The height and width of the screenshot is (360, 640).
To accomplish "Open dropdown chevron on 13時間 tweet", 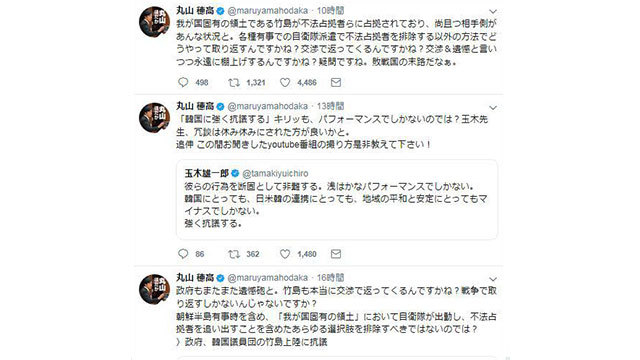I will coord(493,108).
